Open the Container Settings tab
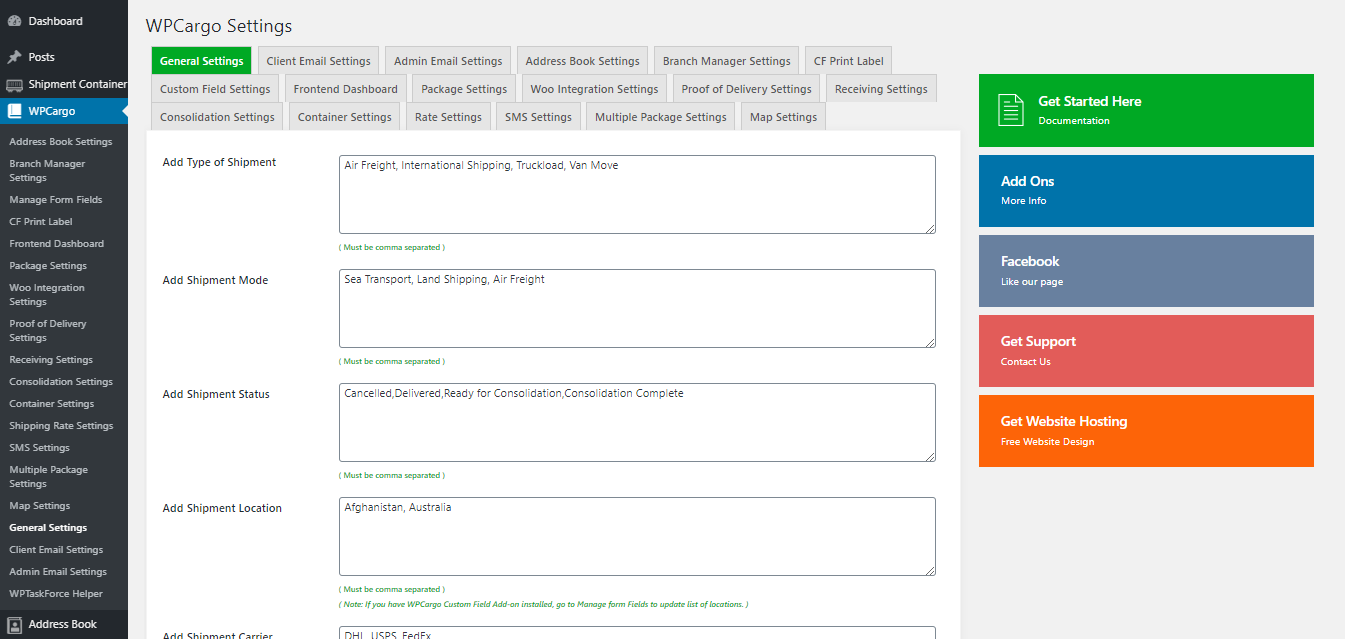 pos(344,117)
